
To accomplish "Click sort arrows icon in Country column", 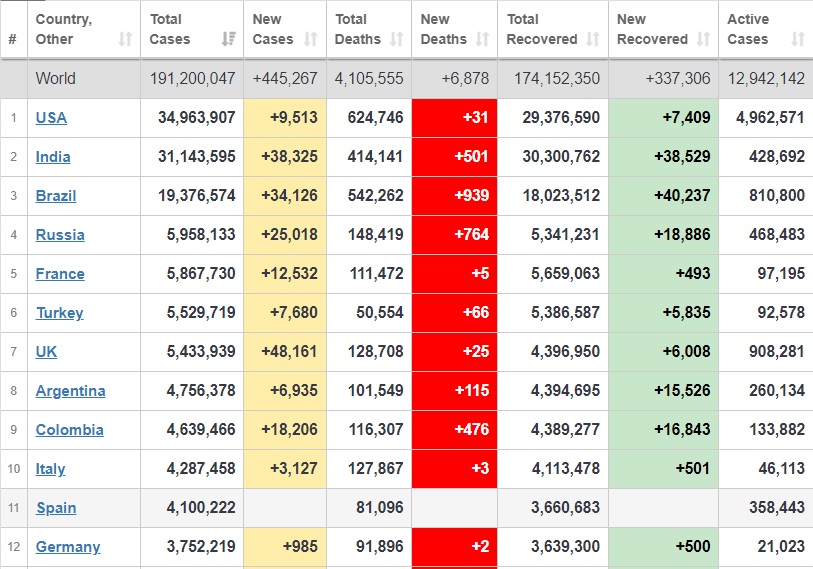I will (125, 40).
